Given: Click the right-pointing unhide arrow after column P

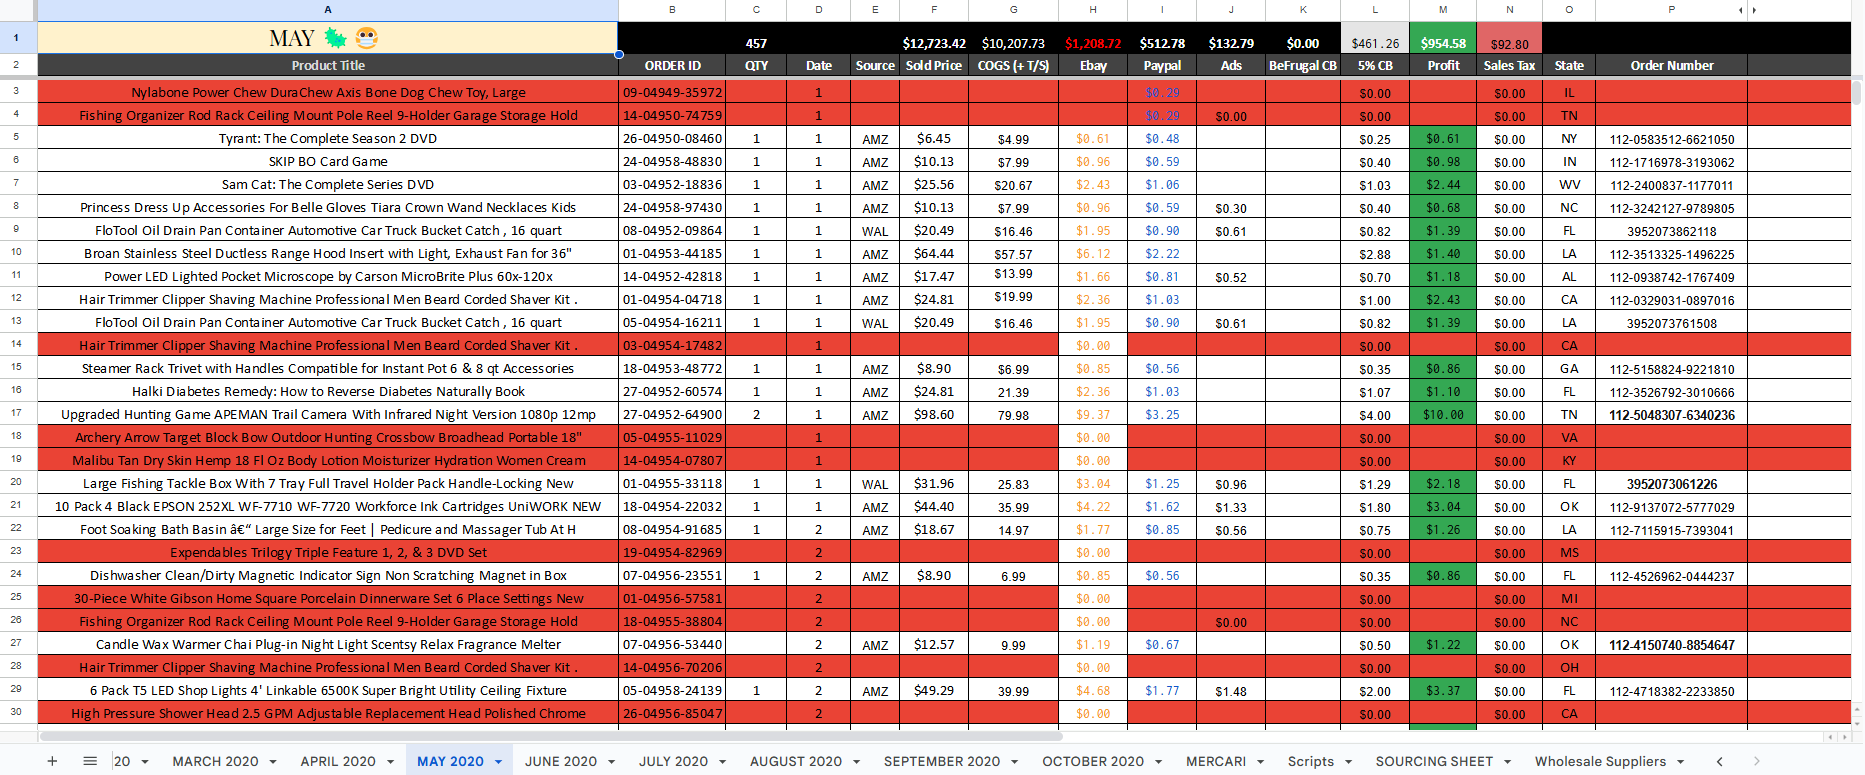Looking at the screenshot, I should 1753,10.
